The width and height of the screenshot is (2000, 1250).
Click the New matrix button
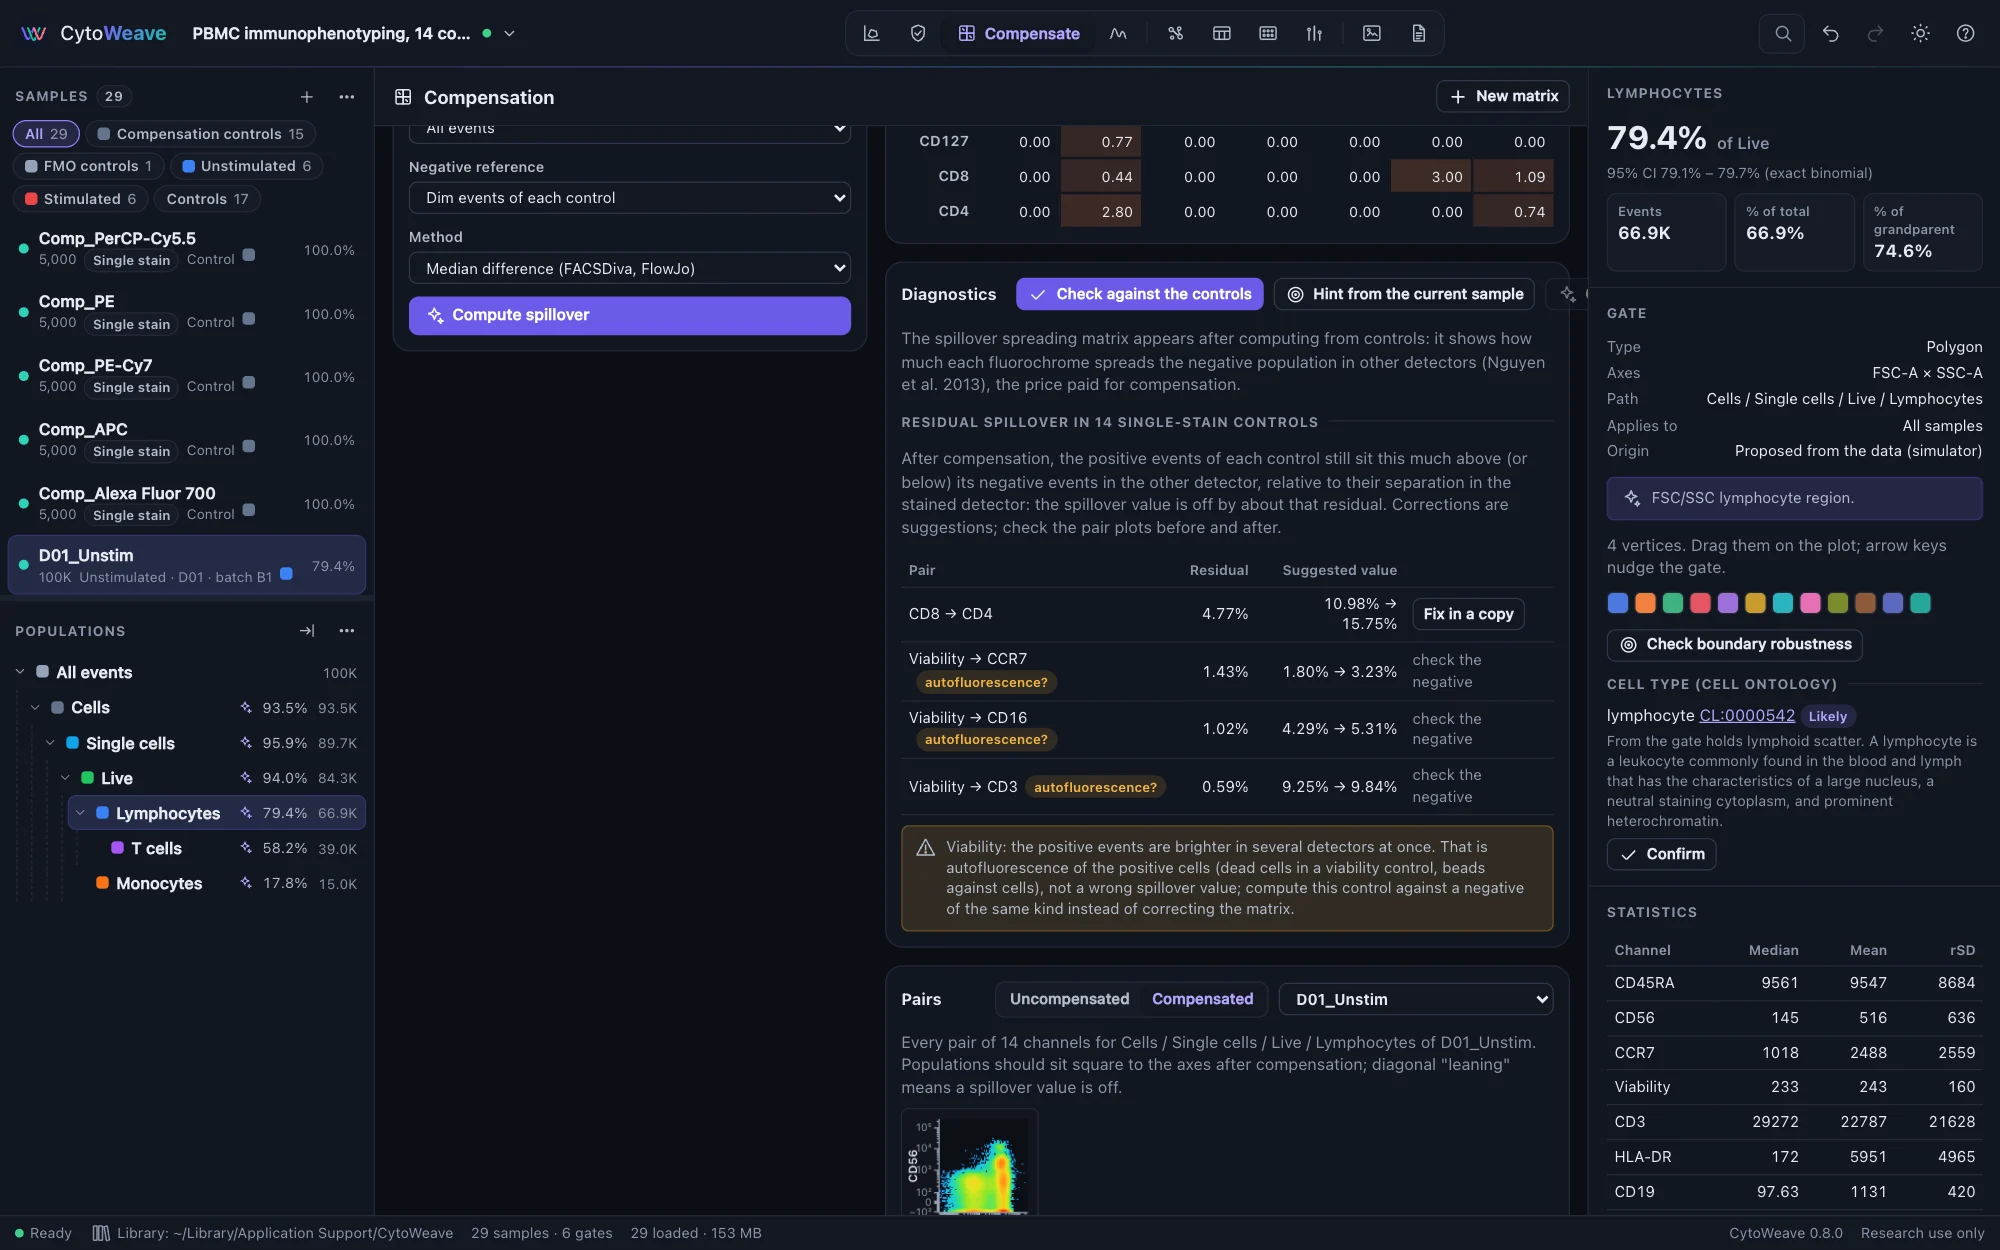point(1503,96)
